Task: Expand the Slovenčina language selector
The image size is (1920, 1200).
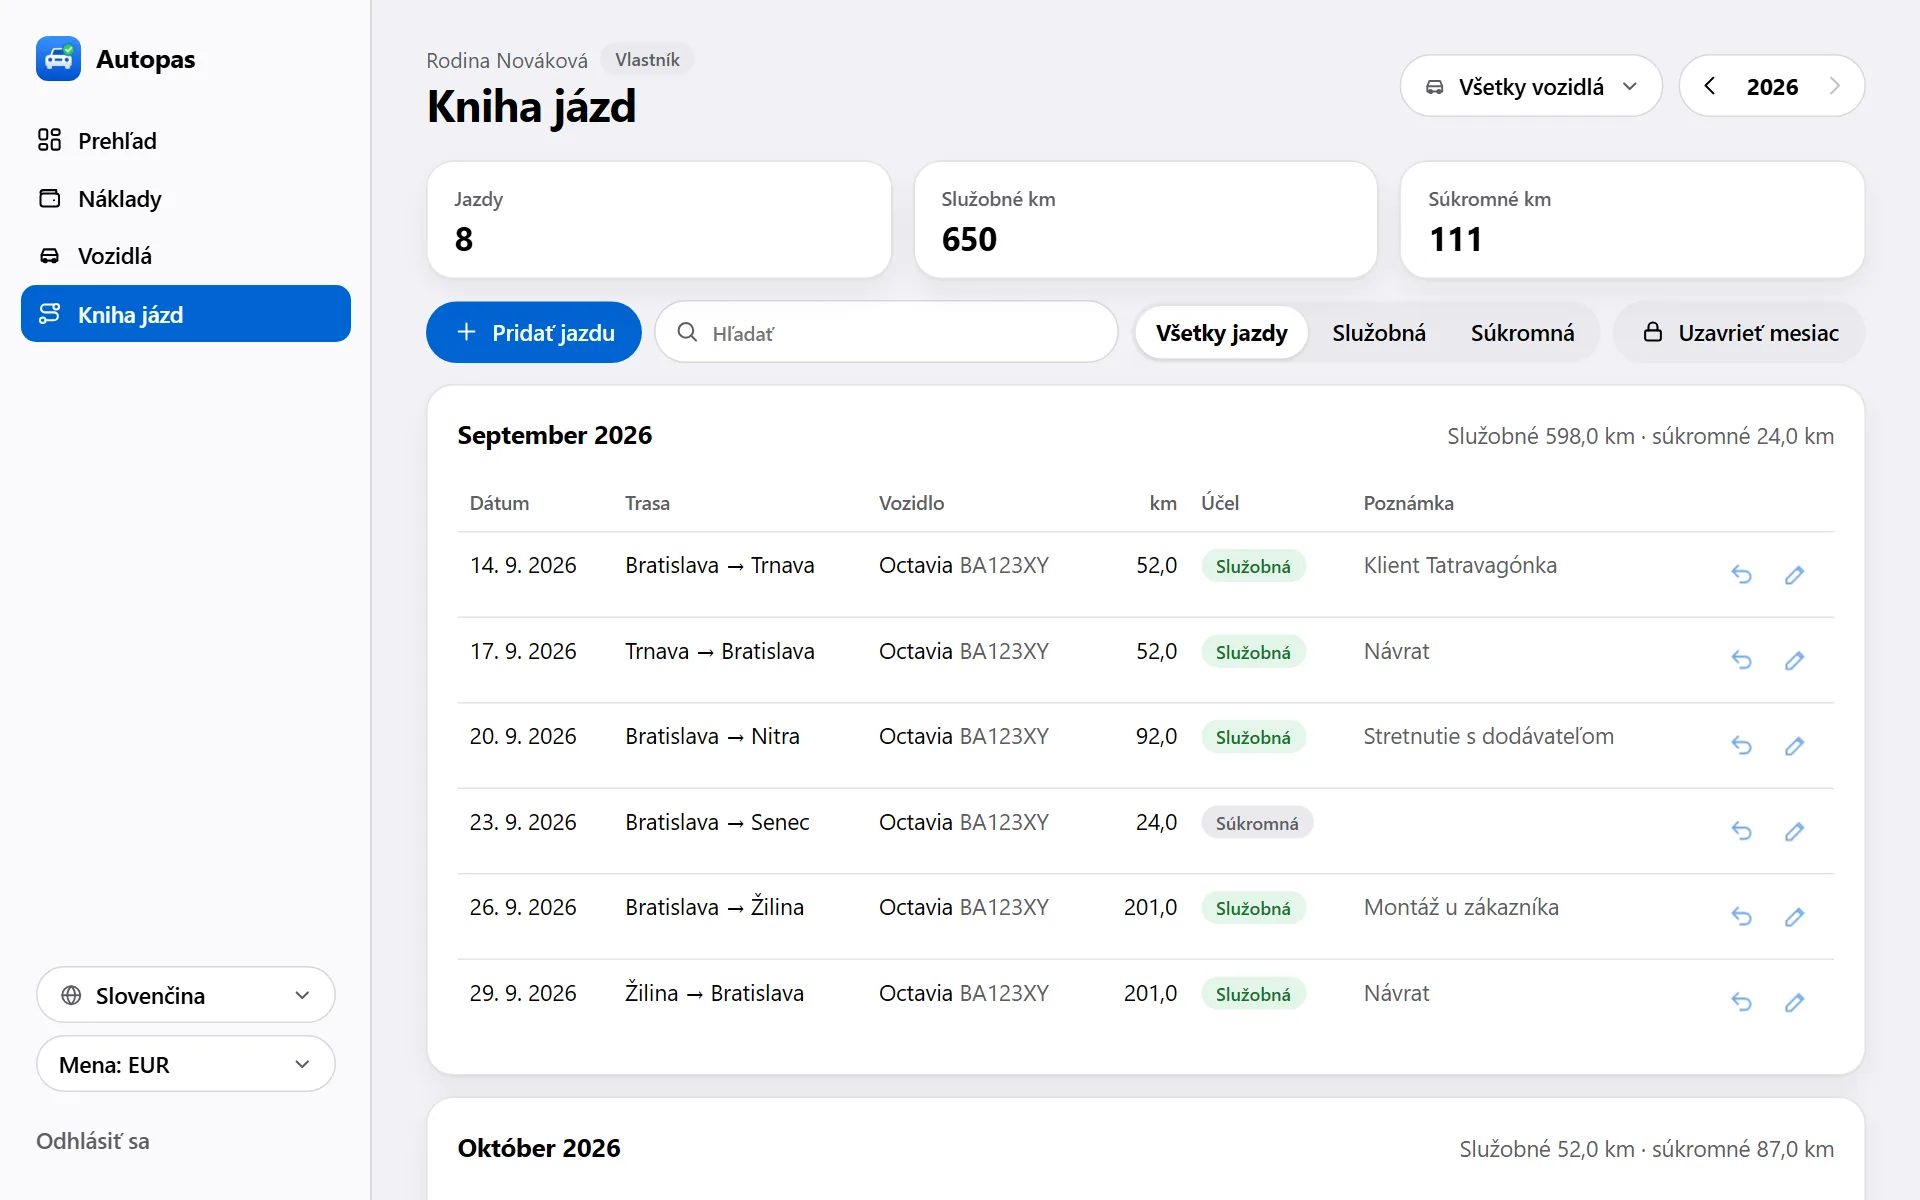Action: [x=186, y=995]
